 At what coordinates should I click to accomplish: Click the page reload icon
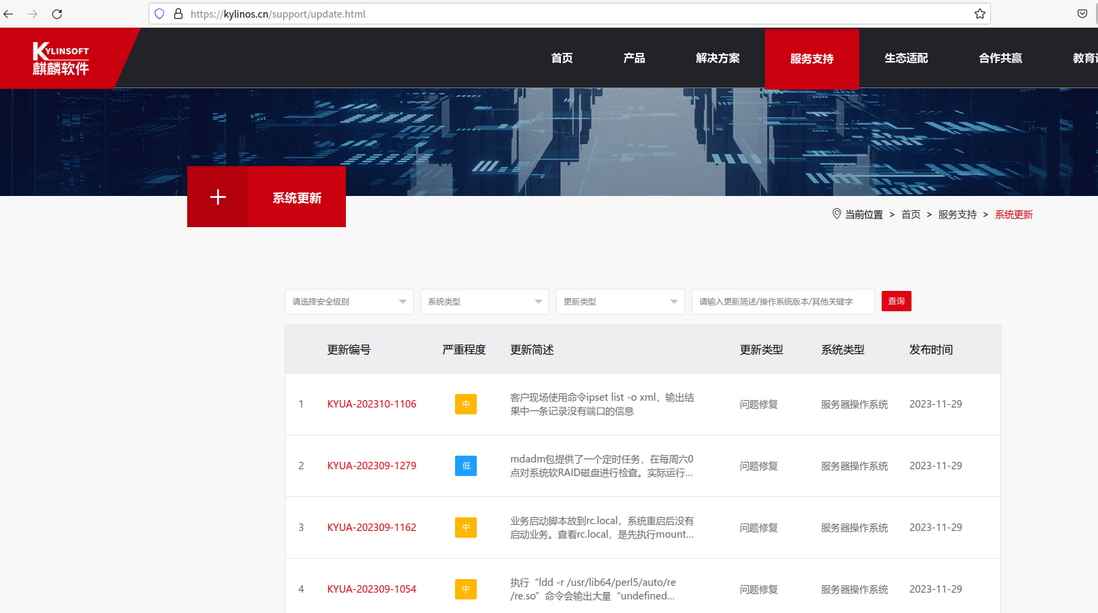tap(55, 13)
